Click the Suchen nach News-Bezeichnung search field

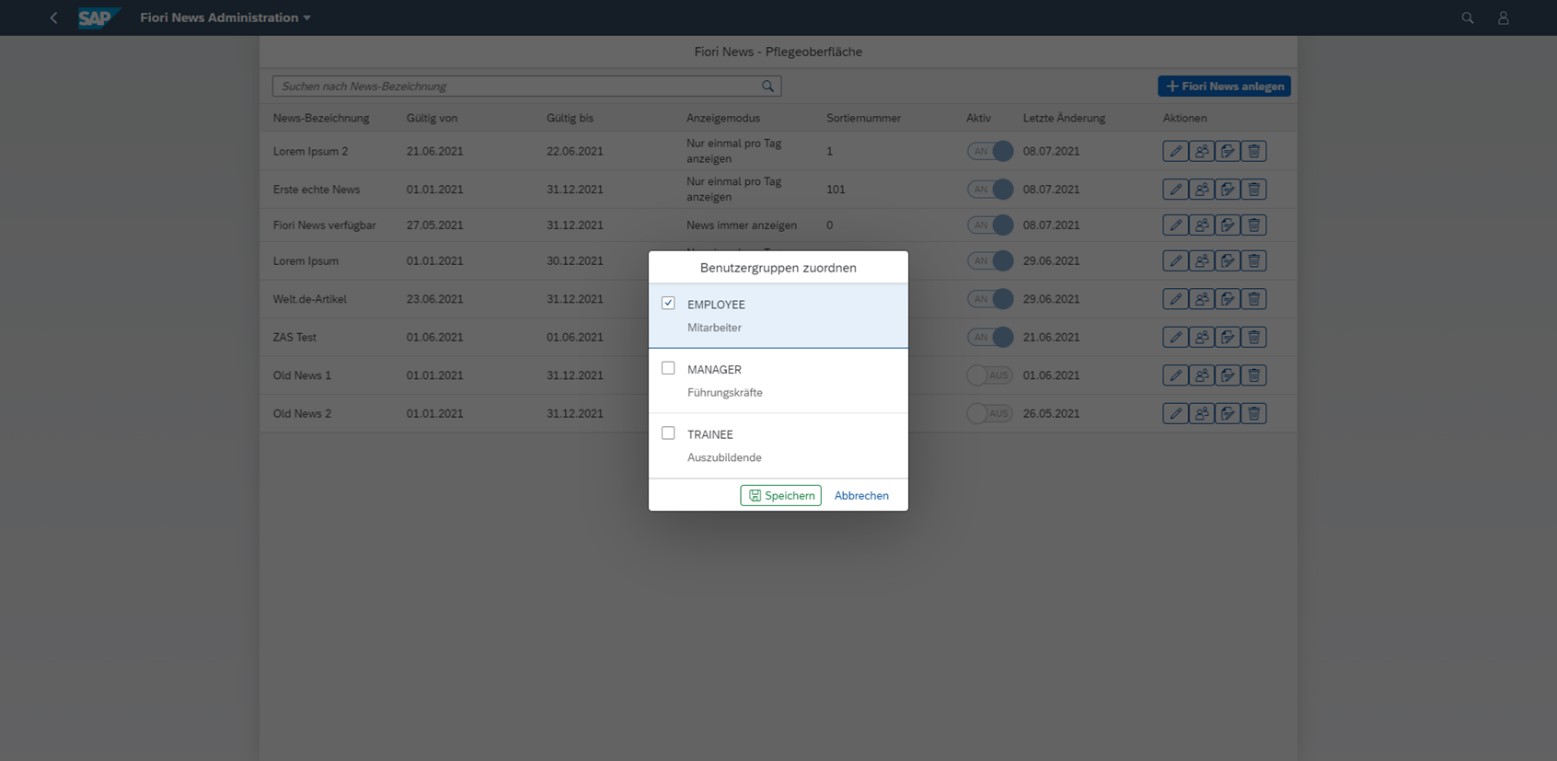[526, 86]
